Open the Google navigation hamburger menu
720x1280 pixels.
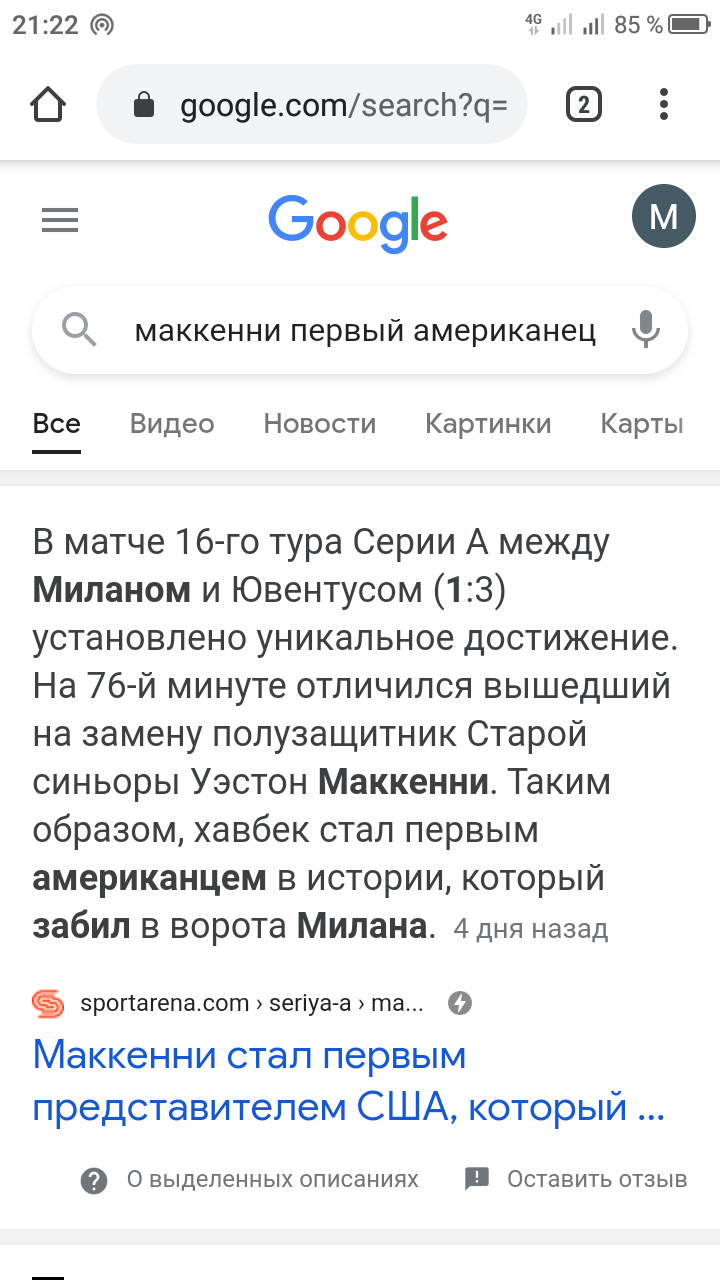coord(59,220)
